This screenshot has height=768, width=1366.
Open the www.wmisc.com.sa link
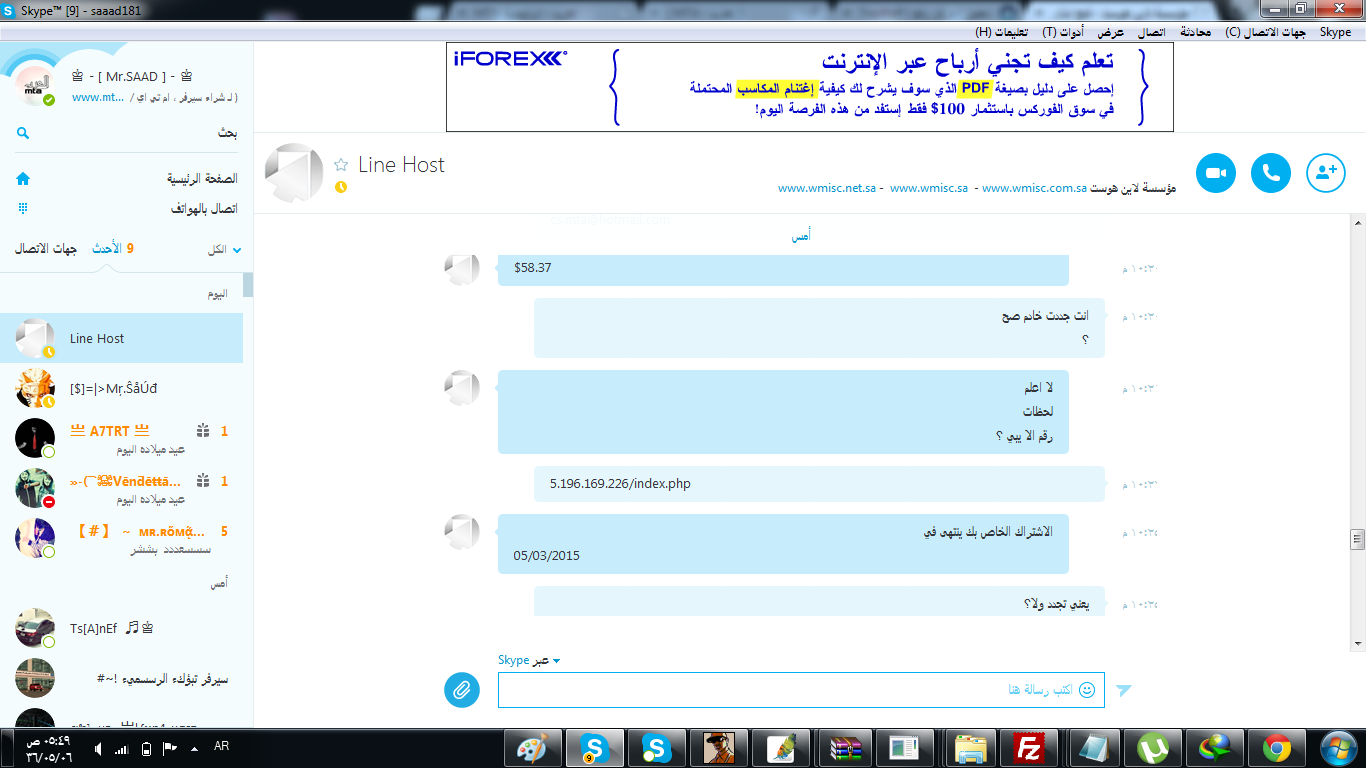pyautogui.click(x=1034, y=188)
